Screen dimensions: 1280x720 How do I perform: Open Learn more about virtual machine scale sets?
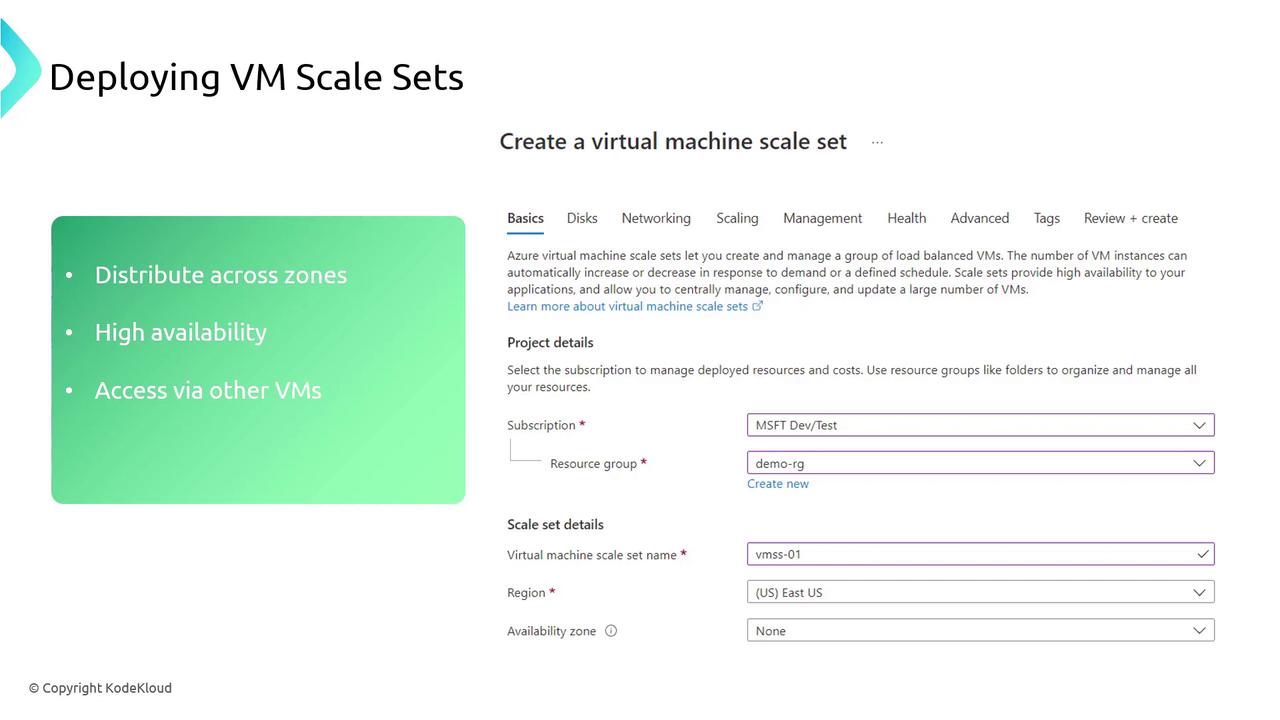(x=627, y=306)
